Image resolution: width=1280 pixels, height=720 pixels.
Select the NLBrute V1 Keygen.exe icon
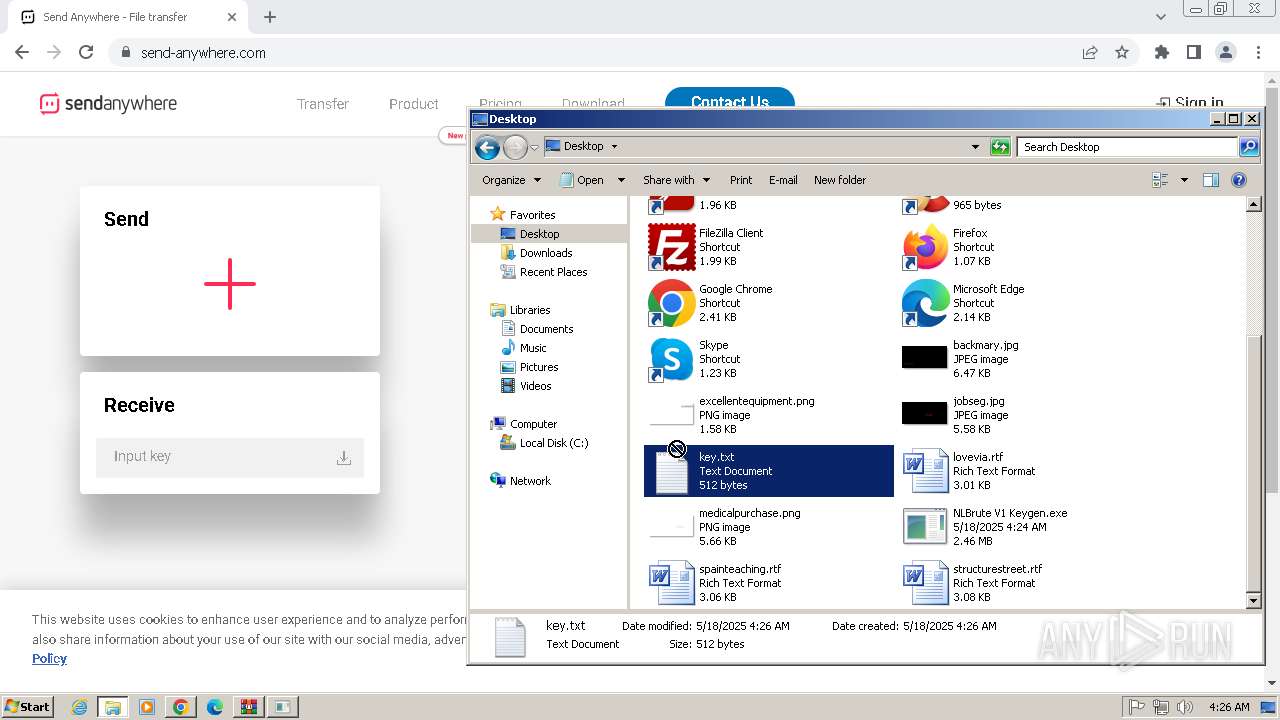point(925,526)
